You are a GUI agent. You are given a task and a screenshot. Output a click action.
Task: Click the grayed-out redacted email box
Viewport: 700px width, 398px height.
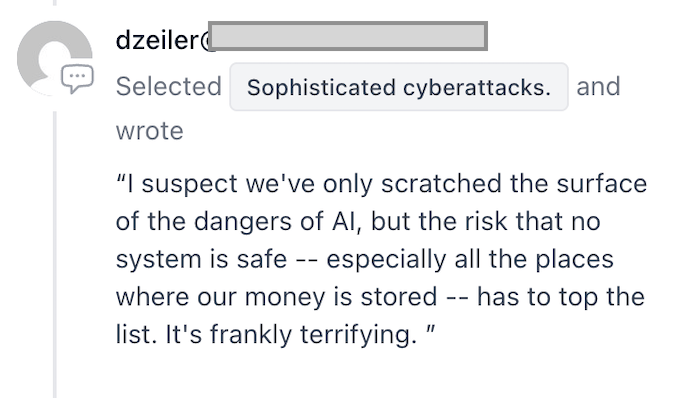pyautogui.click(x=348, y=36)
